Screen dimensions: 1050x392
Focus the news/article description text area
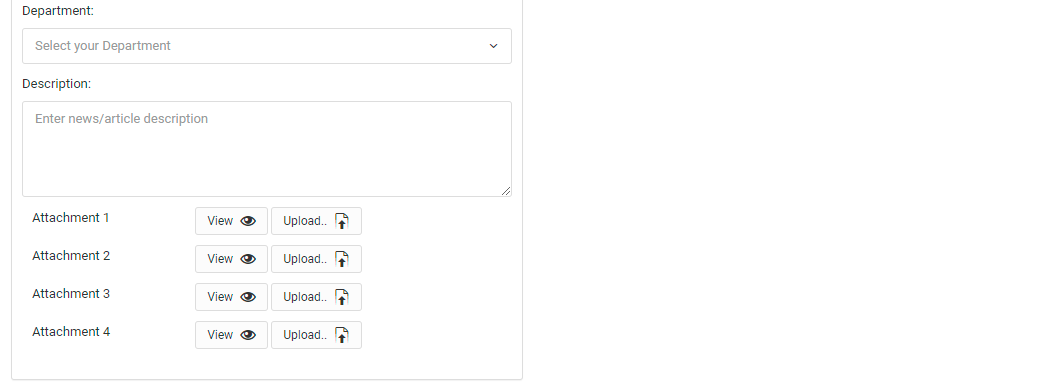[x=267, y=149]
